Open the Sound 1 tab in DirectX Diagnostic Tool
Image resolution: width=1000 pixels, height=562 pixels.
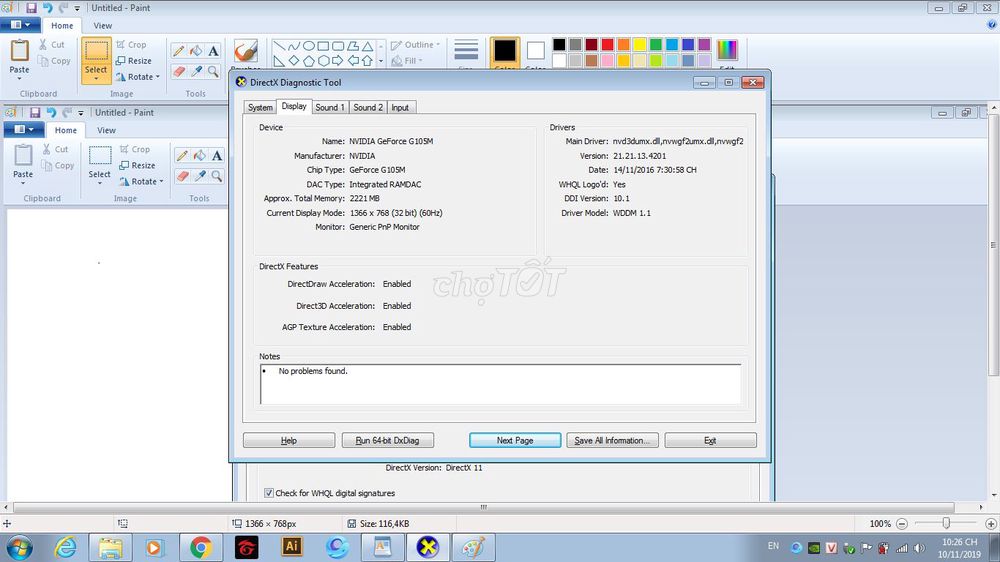tap(330, 107)
